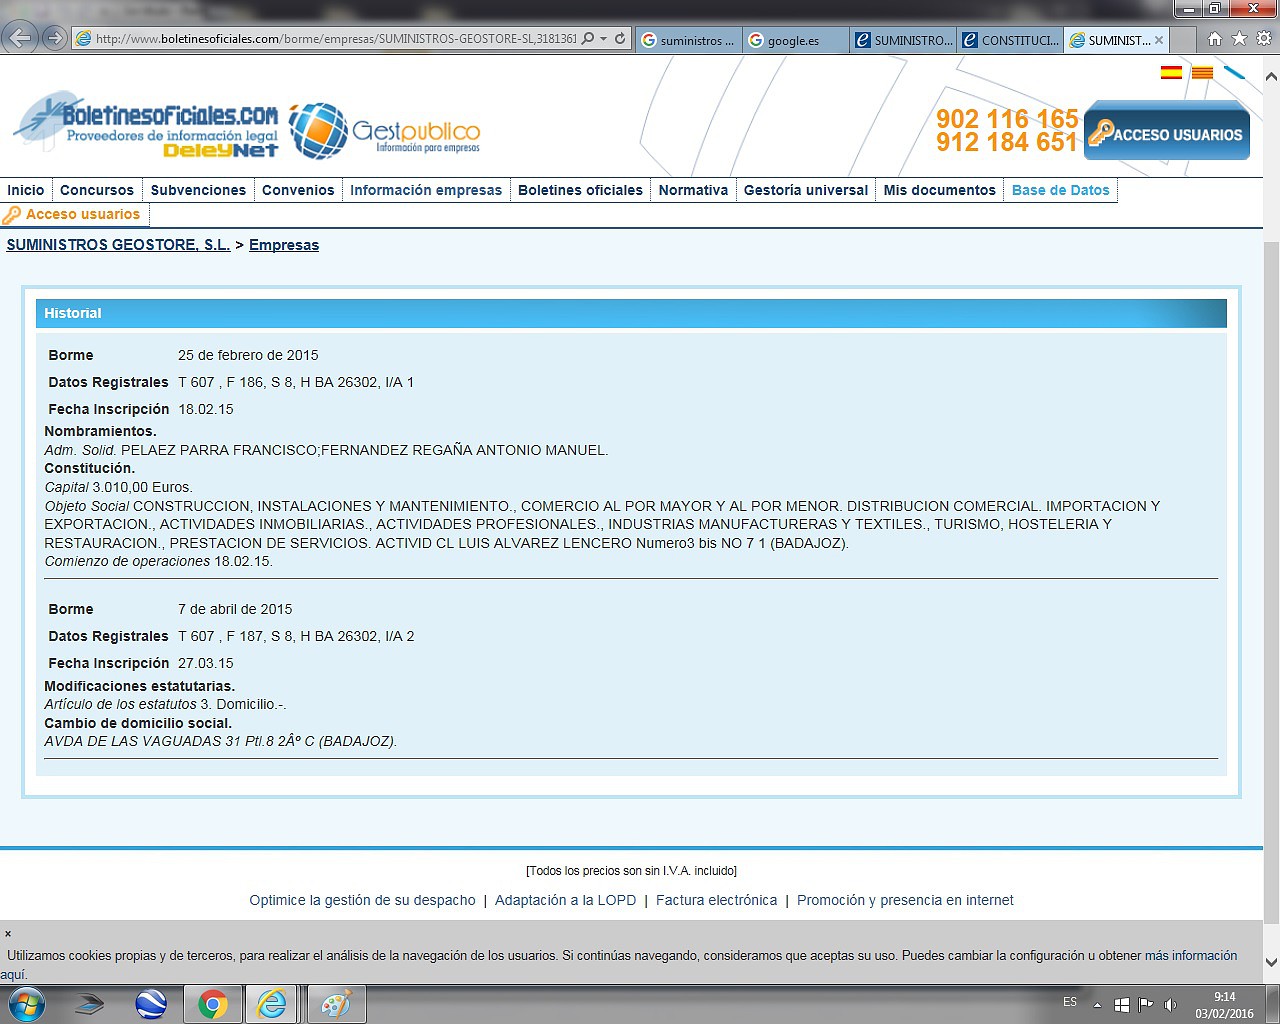Open the Base de Datos menu item
The image size is (1280, 1024).
[1061, 190]
